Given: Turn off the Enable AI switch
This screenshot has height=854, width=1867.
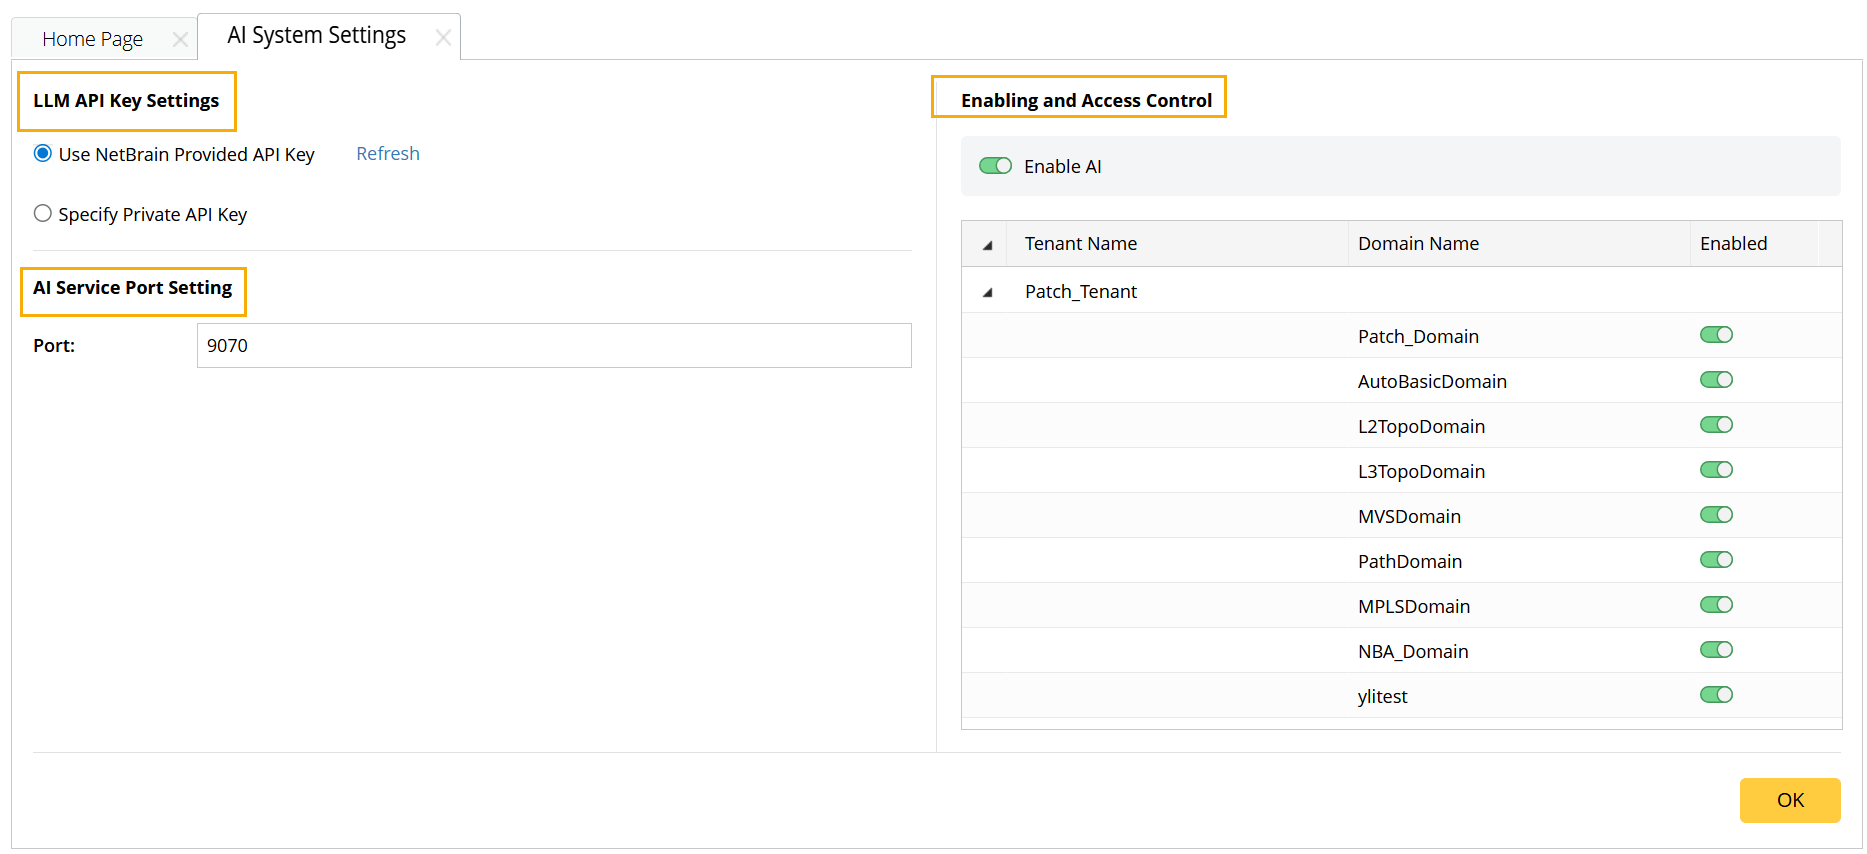Looking at the screenshot, I should (995, 166).
